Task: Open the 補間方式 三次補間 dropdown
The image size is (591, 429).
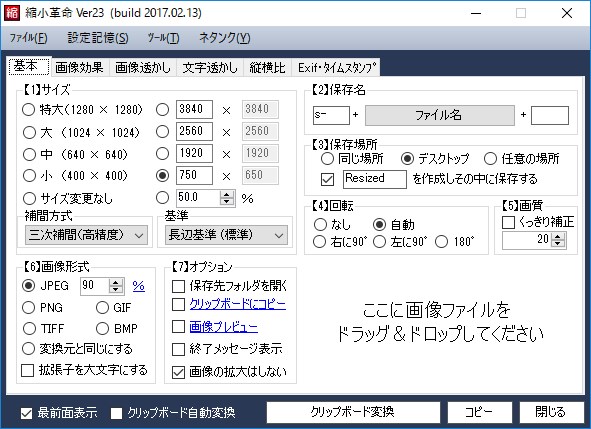Action: (x=86, y=235)
